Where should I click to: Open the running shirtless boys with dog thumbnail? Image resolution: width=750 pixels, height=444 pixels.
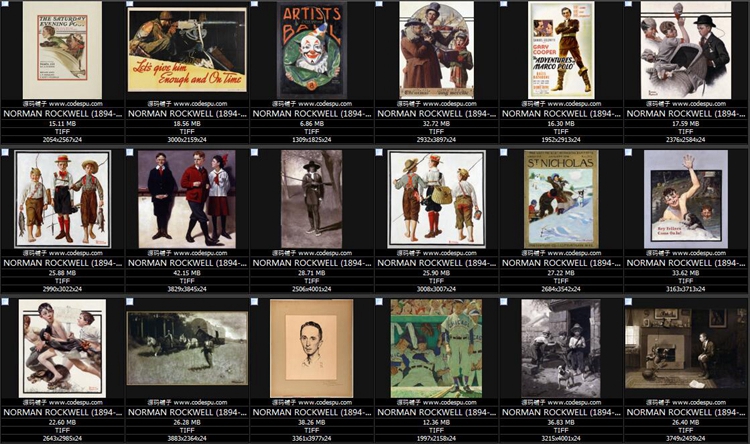coord(63,348)
